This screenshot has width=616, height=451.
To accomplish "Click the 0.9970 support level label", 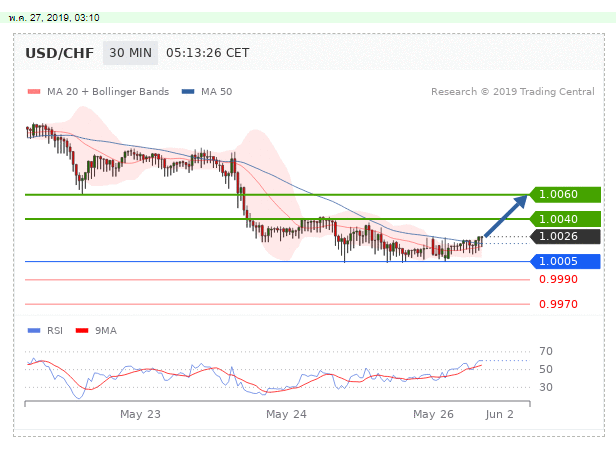I will point(558,304).
